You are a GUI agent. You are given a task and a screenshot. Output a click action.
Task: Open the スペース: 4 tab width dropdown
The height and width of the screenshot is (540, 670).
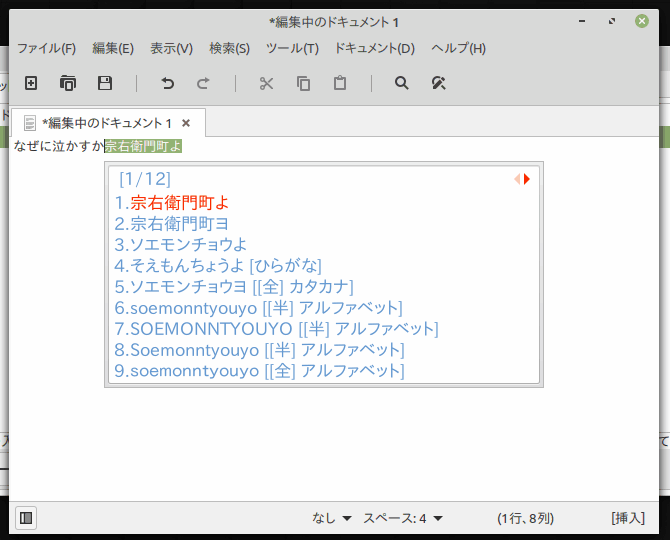coord(403,518)
